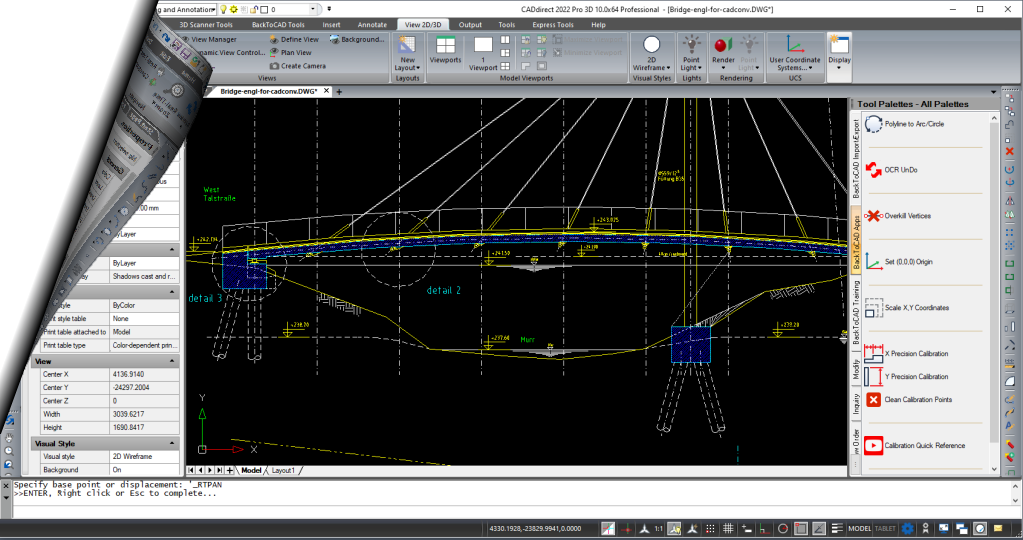The height and width of the screenshot is (540, 1023).
Task: Click the layer freeze sun icon
Action: click(x=234, y=9)
